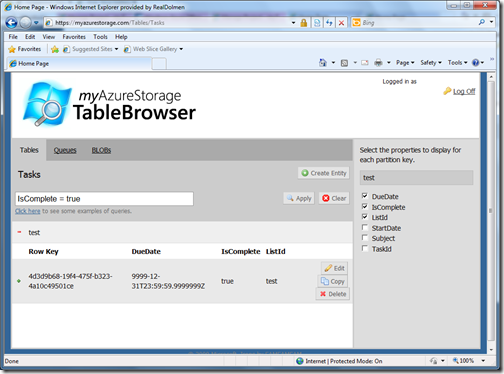Click the browser Forward arrow button

(25, 23)
